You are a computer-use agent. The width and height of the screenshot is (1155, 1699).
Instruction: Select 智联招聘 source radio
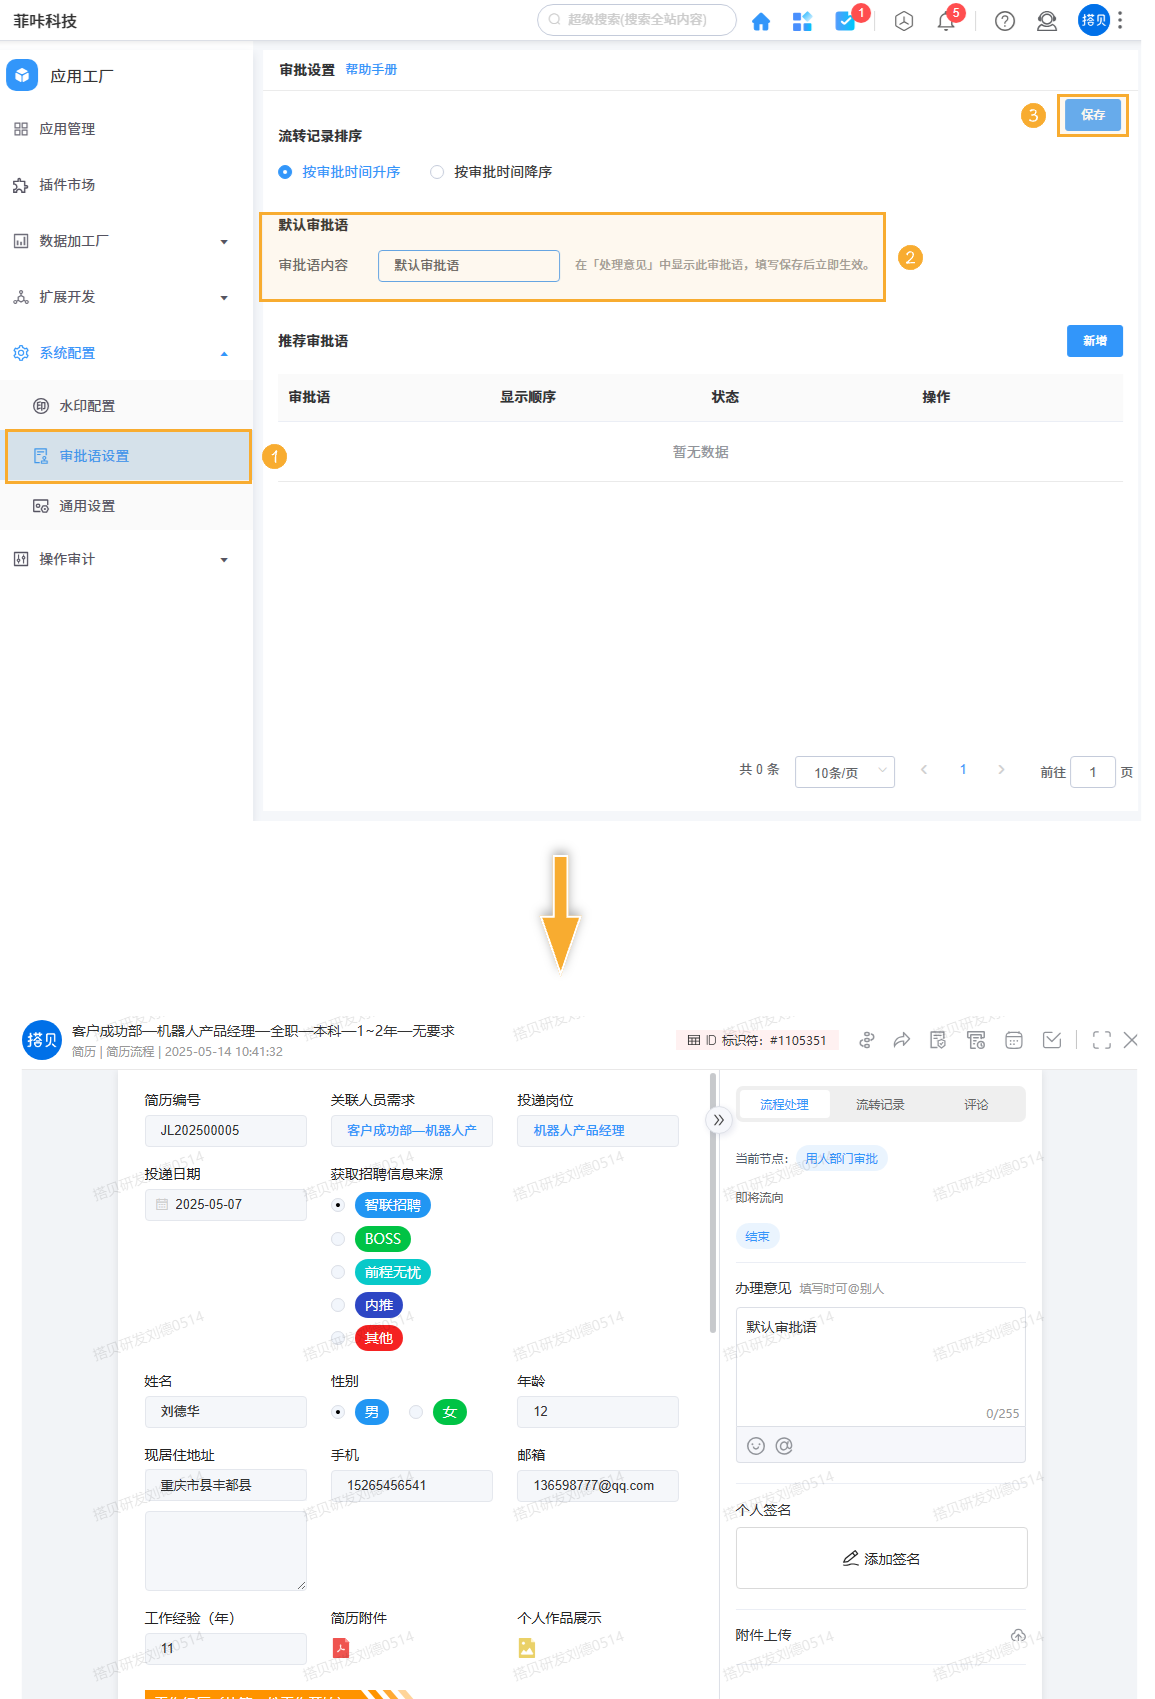[338, 1205]
